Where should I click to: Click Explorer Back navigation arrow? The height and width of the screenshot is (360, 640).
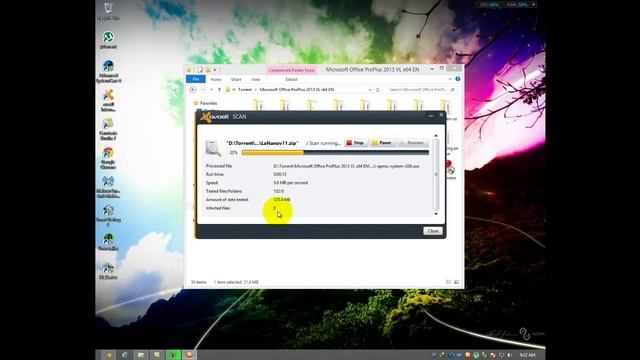click(193, 89)
